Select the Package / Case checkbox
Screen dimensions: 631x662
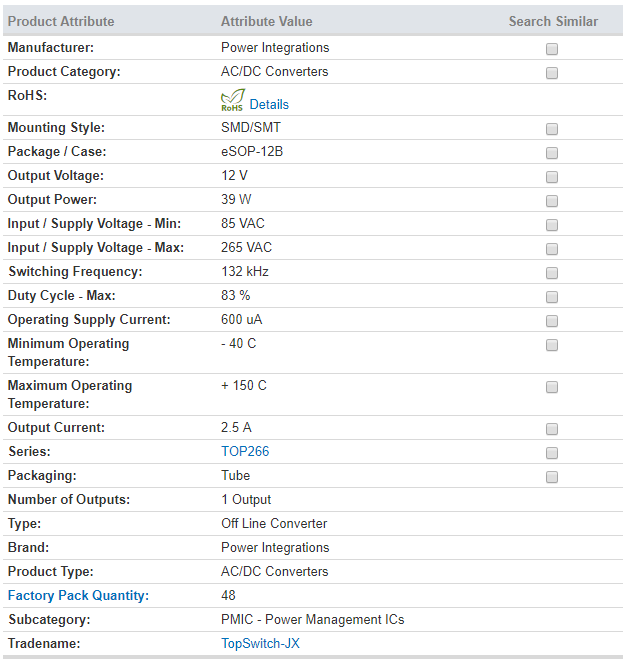click(x=552, y=153)
